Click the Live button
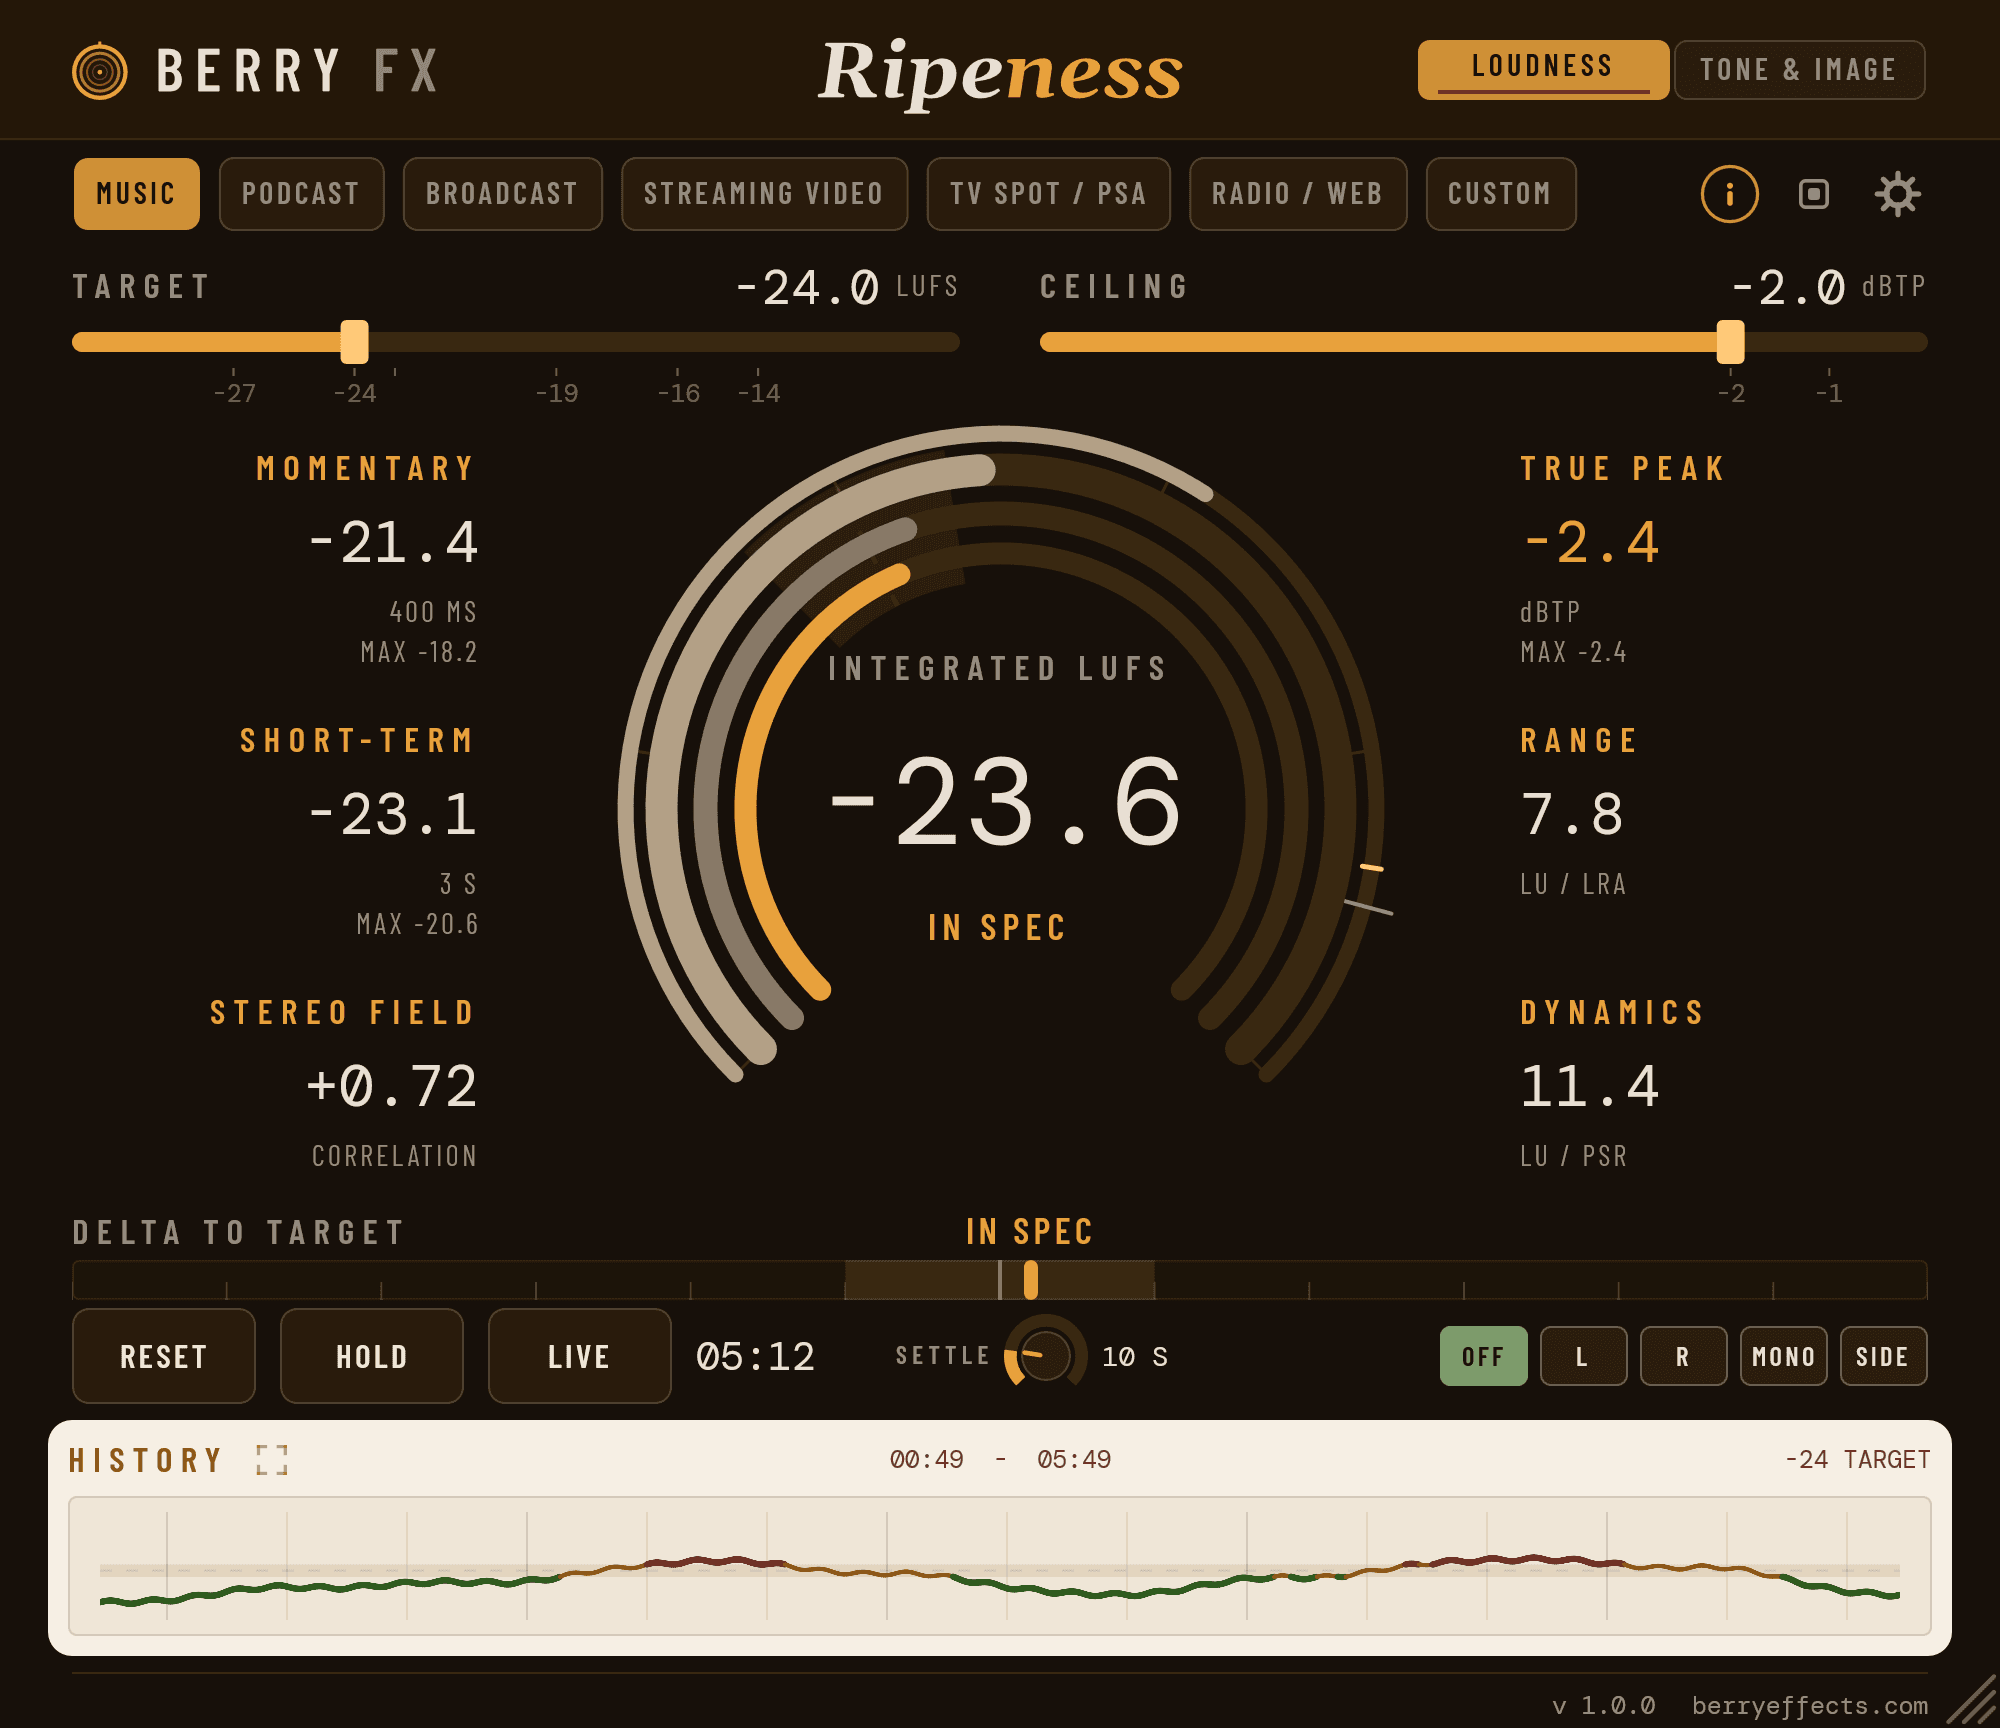This screenshot has width=2000, height=1728. [579, 1356]
